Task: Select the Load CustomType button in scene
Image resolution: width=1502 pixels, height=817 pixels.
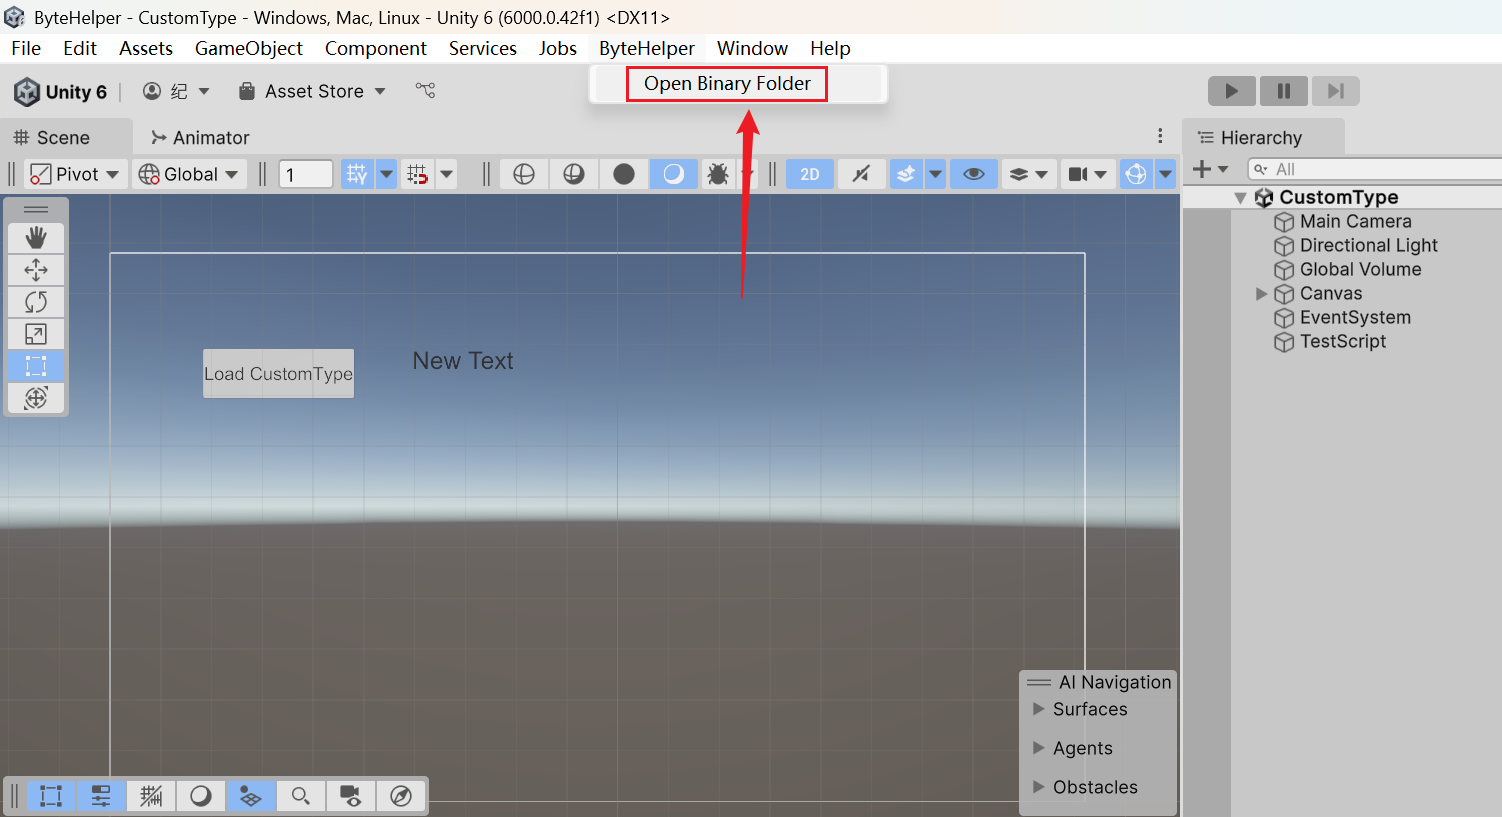Action: 278,373
